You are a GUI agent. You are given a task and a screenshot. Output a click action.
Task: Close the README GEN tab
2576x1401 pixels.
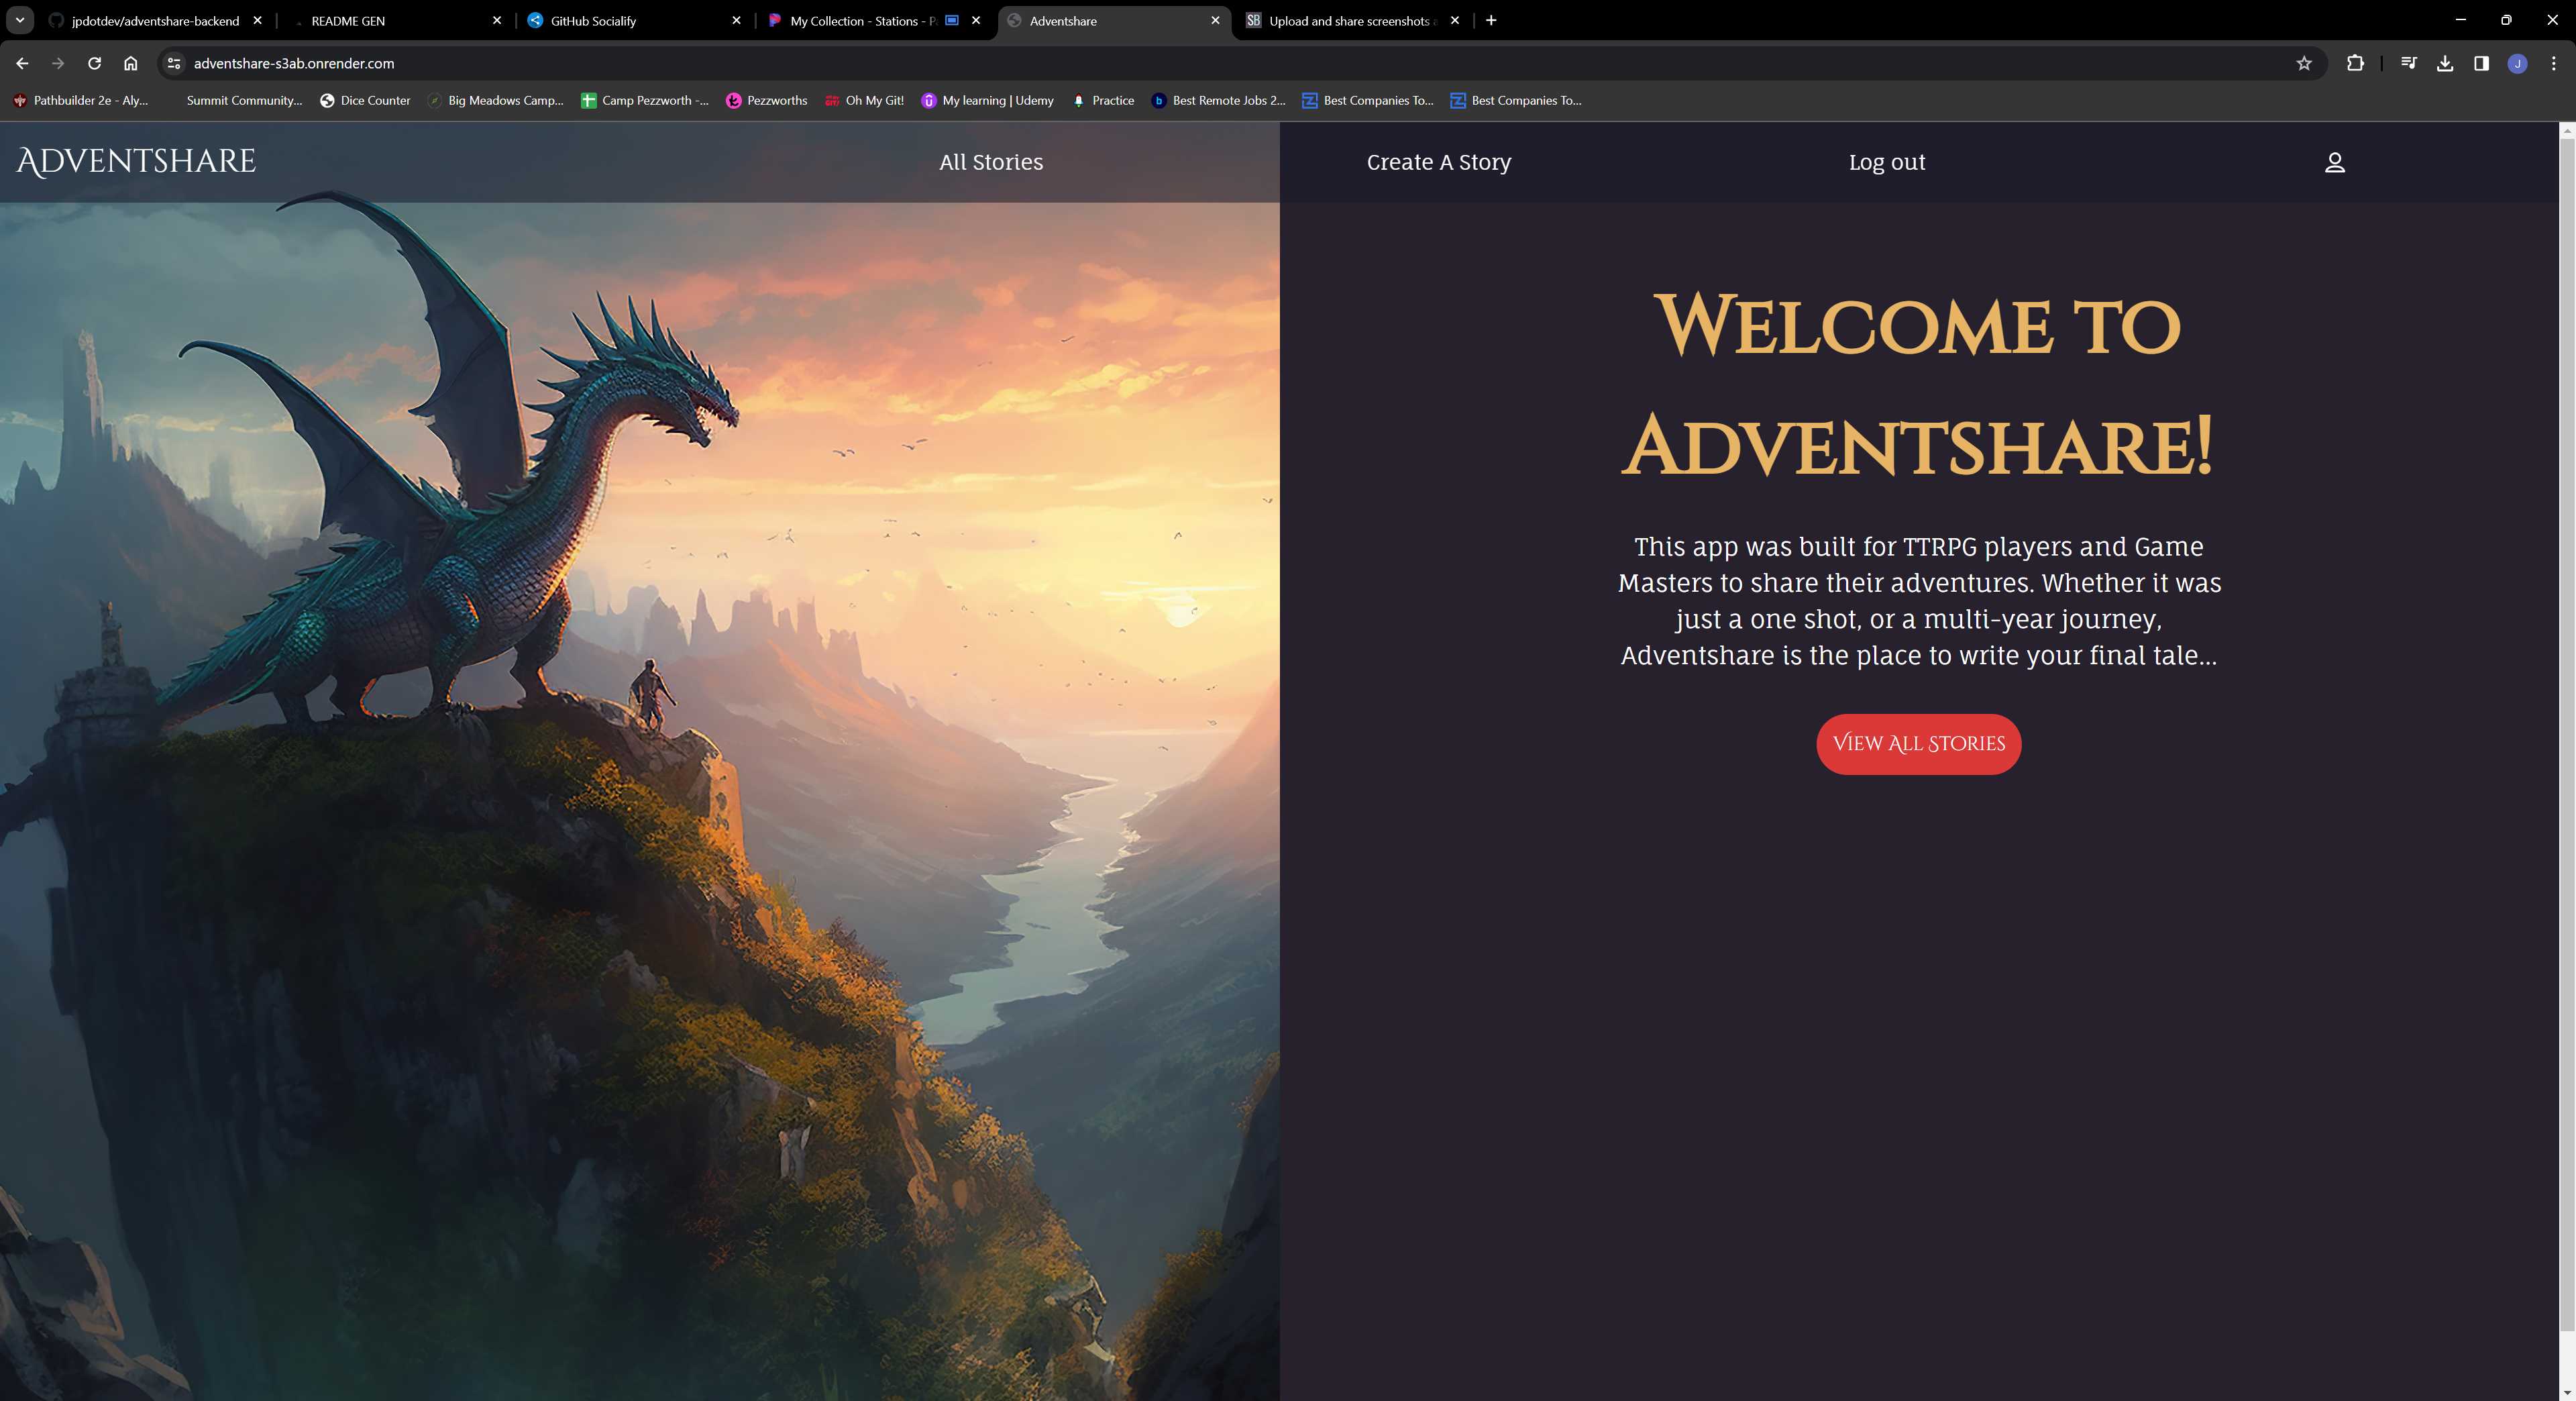497,20
